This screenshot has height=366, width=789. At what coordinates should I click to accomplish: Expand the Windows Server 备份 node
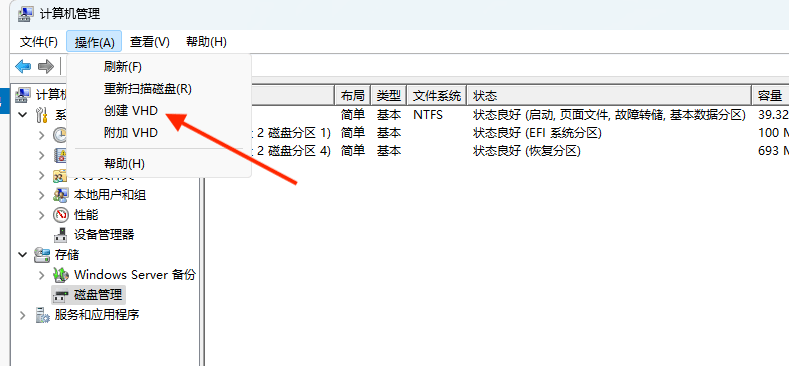point(42,275)
